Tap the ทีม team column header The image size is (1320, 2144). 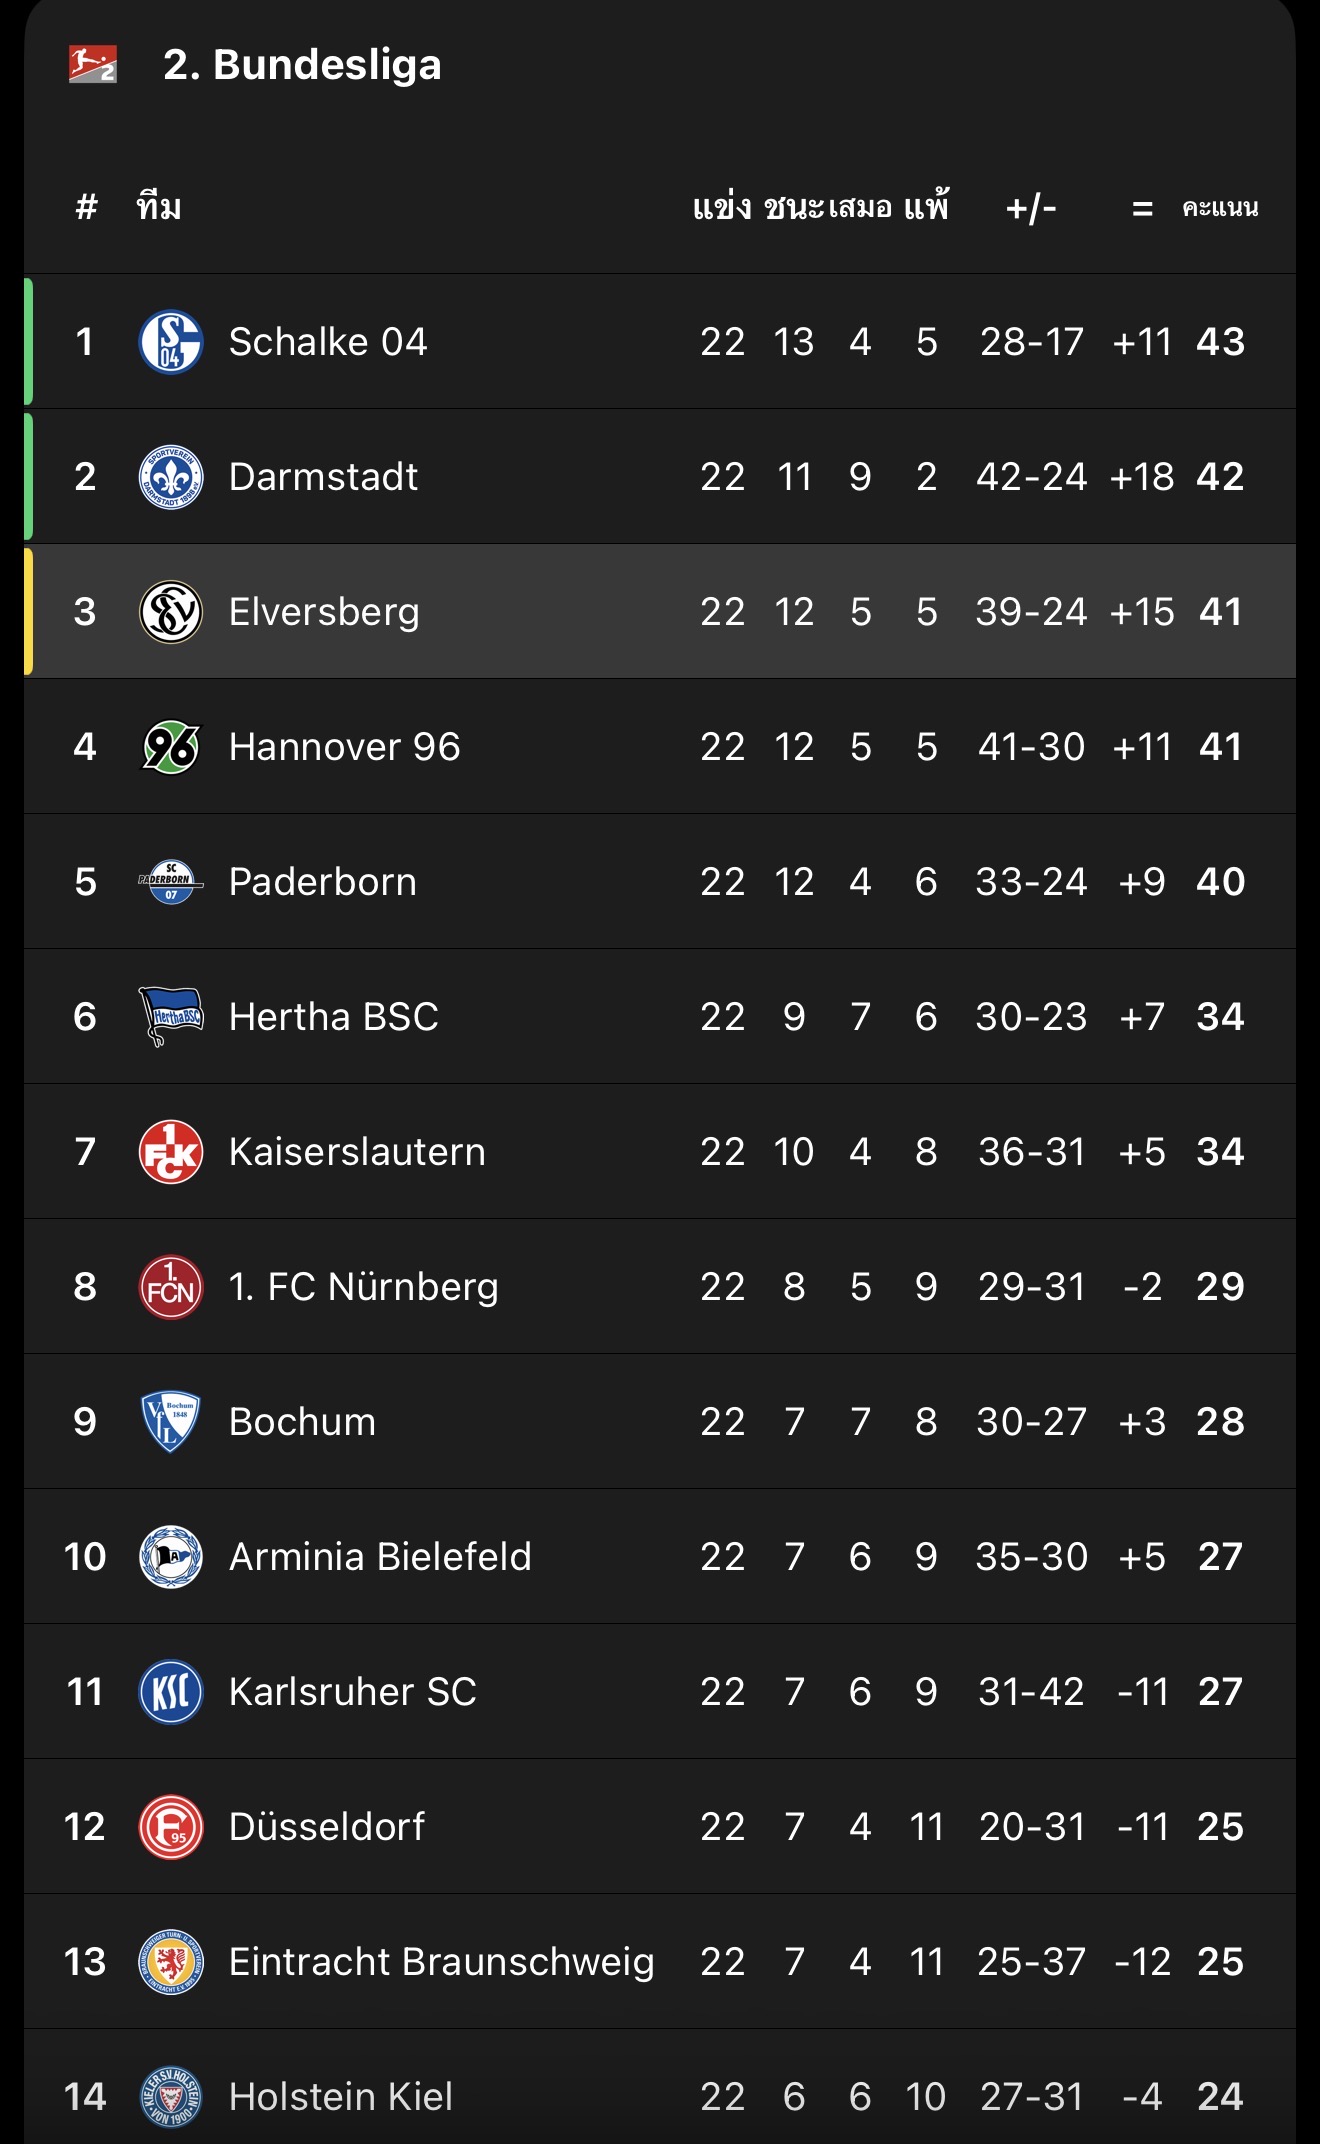[x=159, y=208]
